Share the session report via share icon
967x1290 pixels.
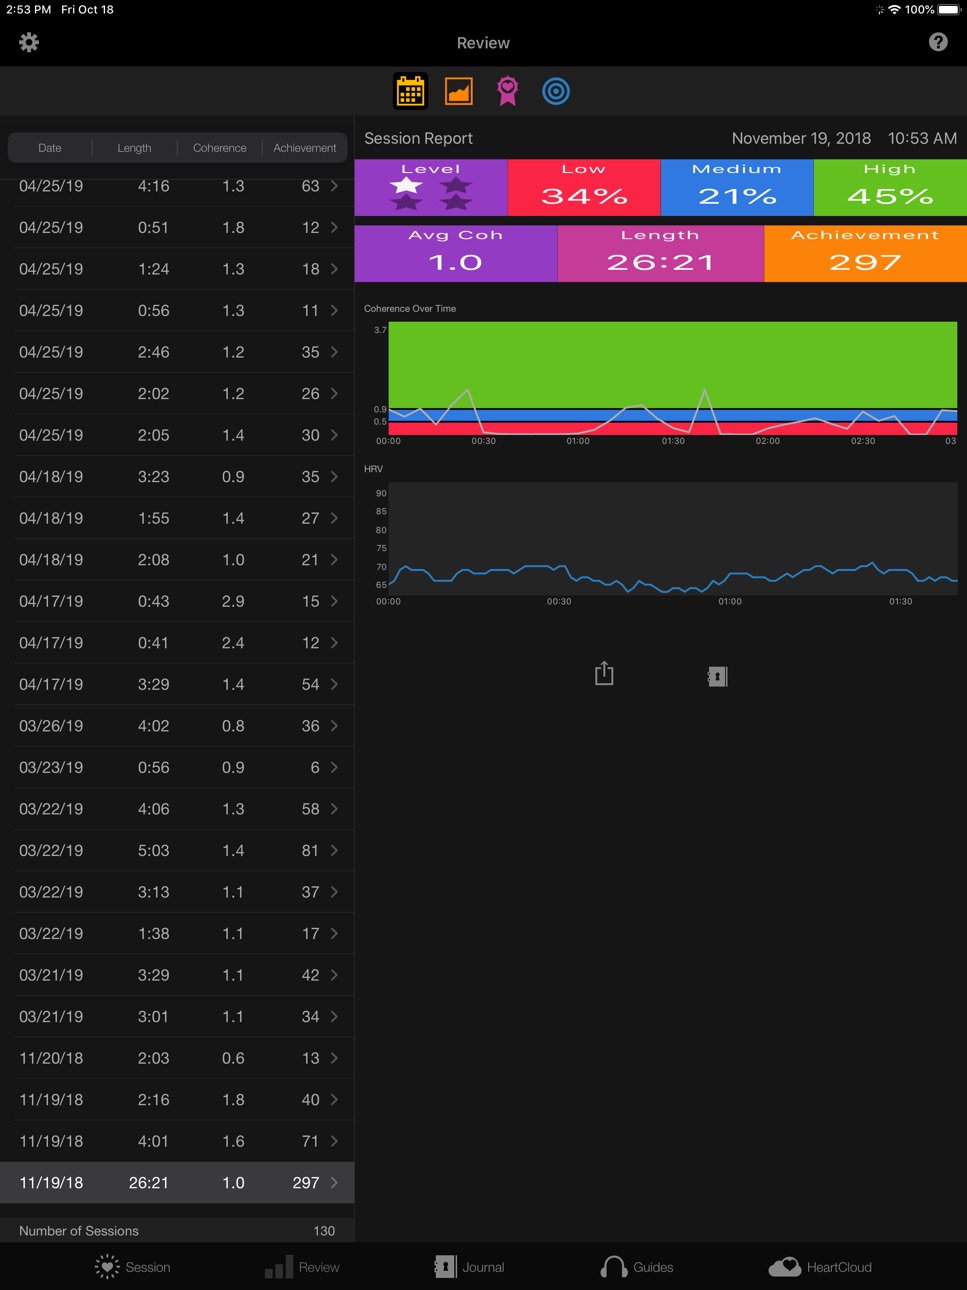click(604, 674)
